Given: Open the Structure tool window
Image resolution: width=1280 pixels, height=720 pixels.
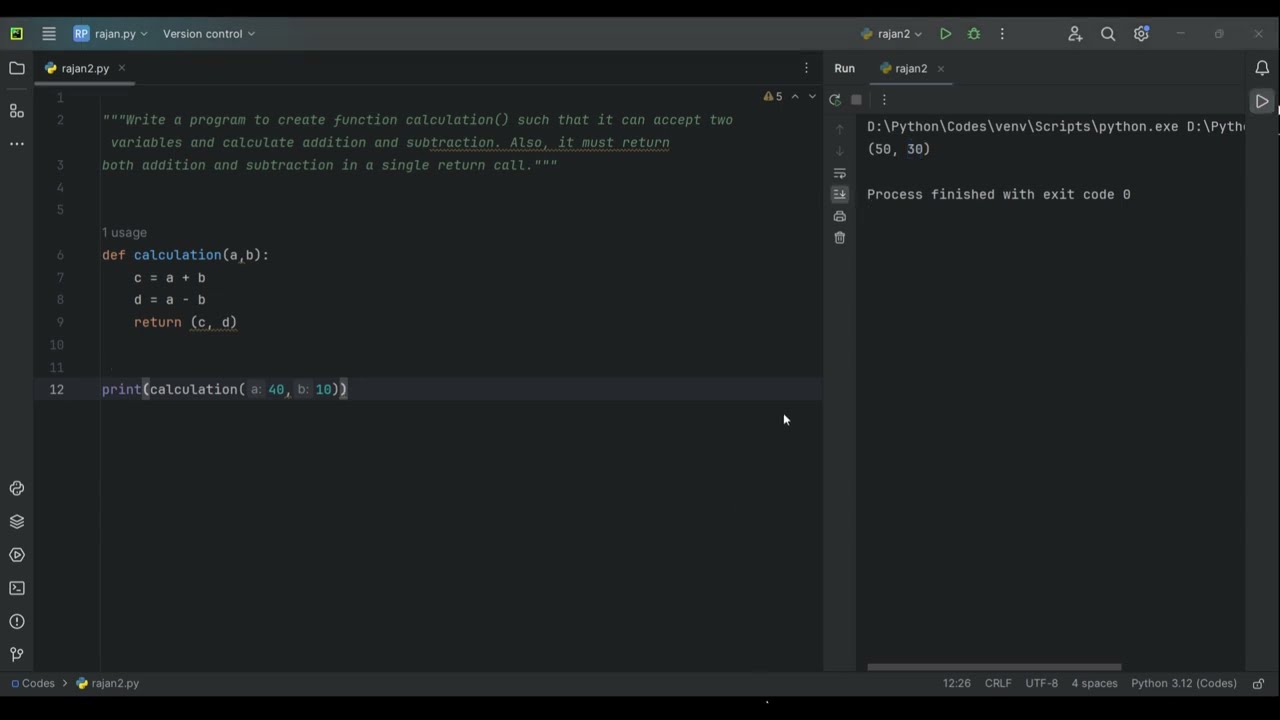Looking at the screenshot, I should (x=17, y=110).
